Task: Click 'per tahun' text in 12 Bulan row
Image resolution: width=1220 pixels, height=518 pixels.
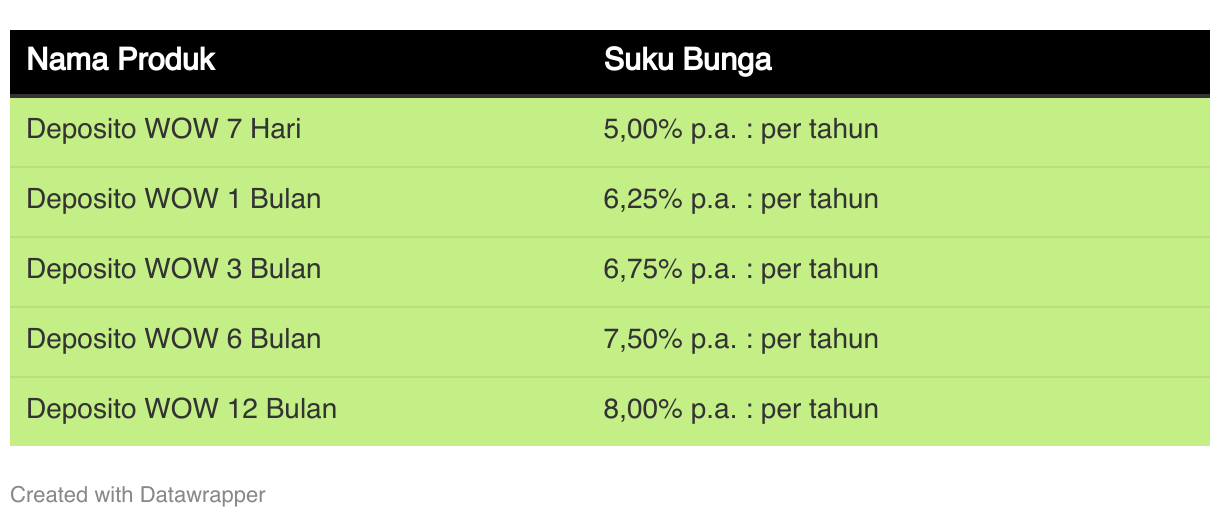Action: pos(820,410)
